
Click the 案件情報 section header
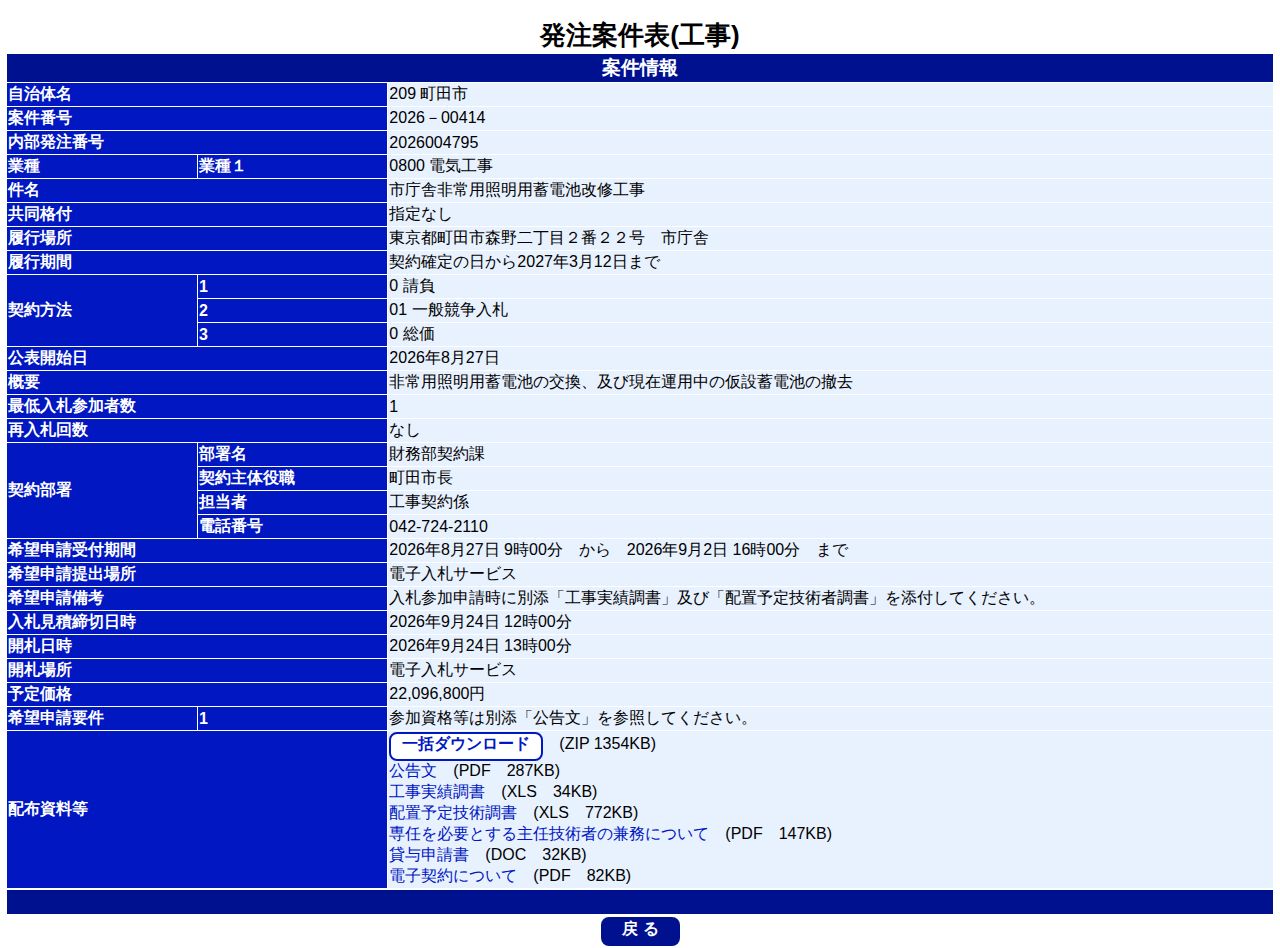[x=640, y=68]
